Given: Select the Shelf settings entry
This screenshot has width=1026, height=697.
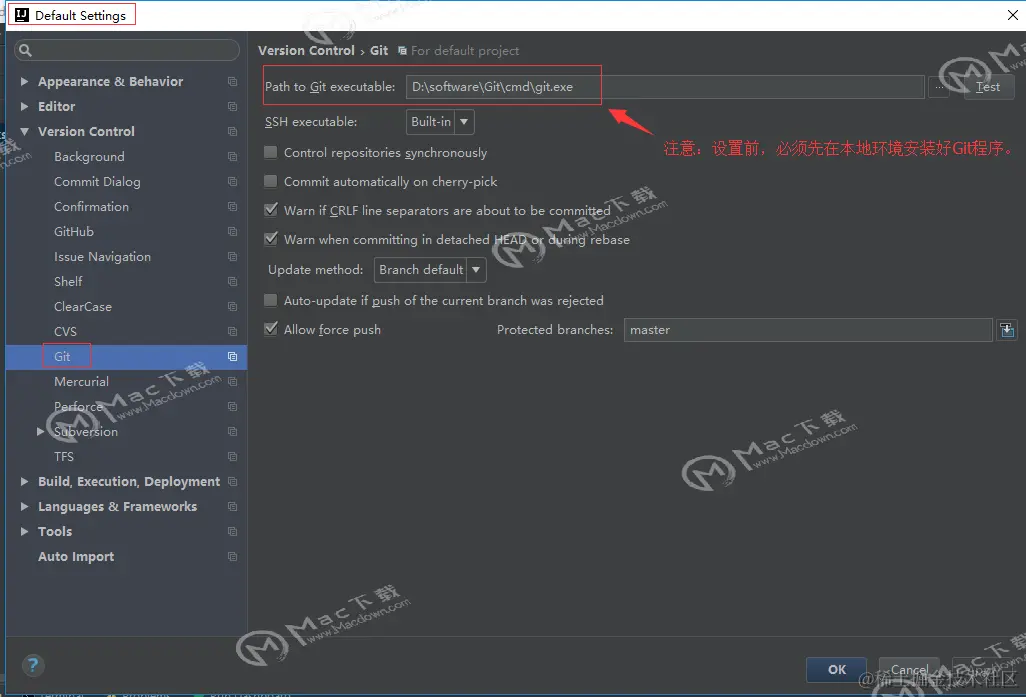Looking at the screenshot, I should point(68,281).
